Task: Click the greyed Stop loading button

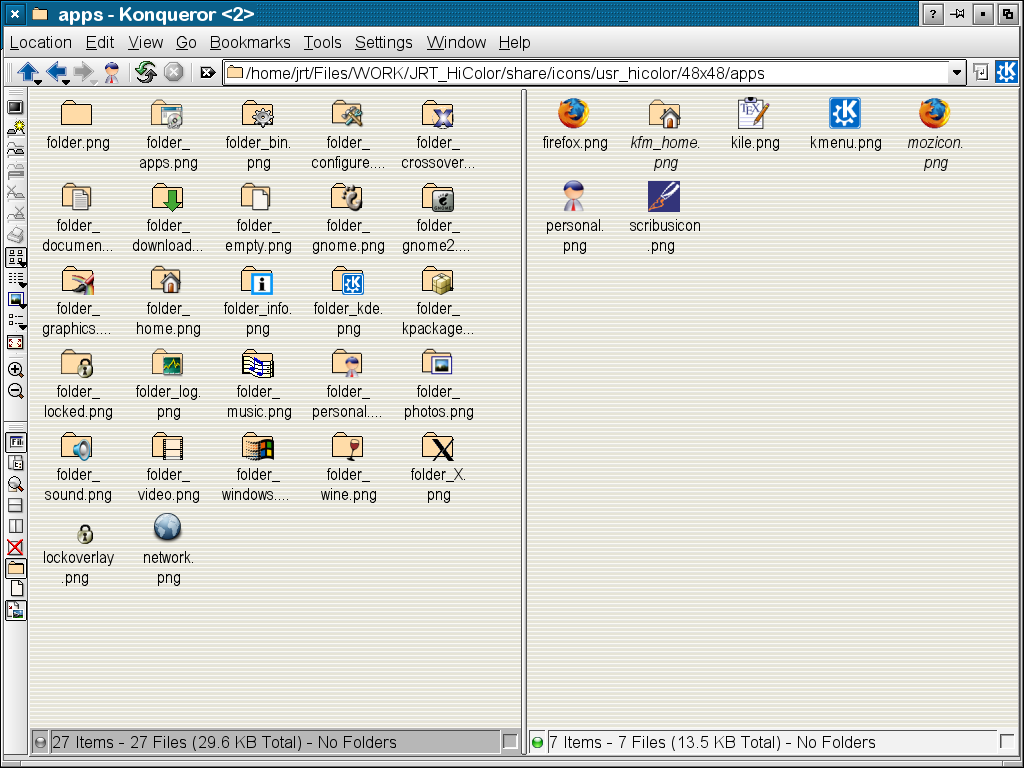Action: (x=173, y=71)
